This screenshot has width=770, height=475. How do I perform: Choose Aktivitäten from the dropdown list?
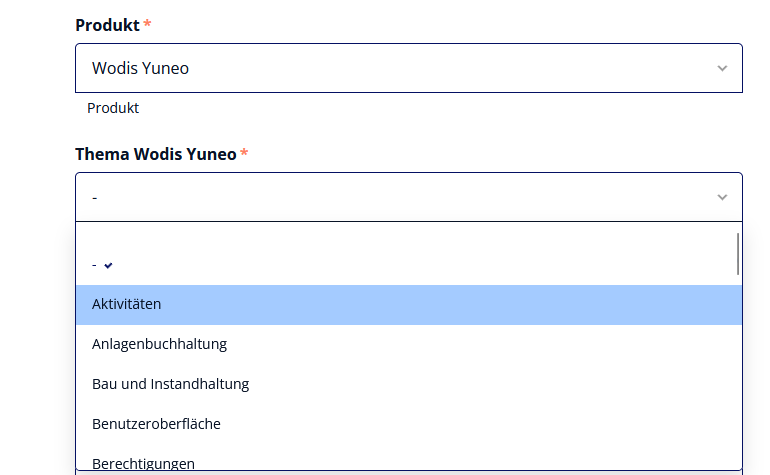[409, 305]
